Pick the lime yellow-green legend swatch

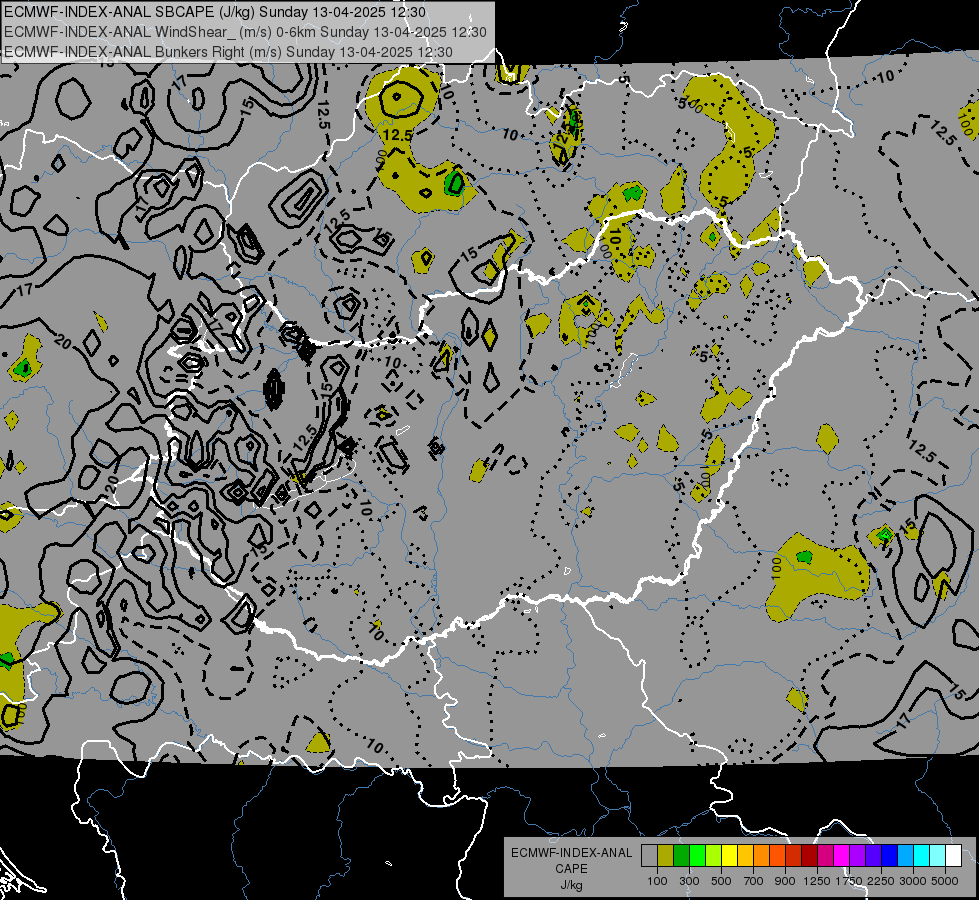point(713,856)
